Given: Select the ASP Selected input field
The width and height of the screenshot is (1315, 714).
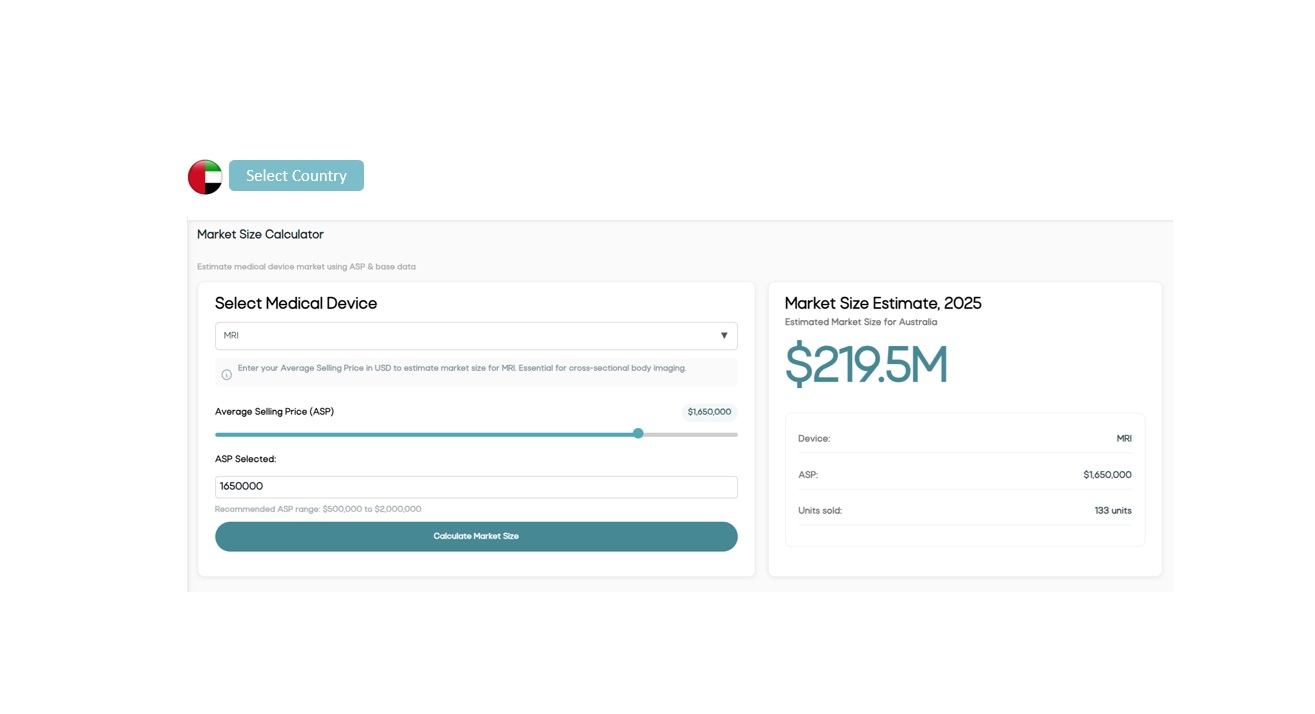Looking at the screenshot, I should [476, 486].
